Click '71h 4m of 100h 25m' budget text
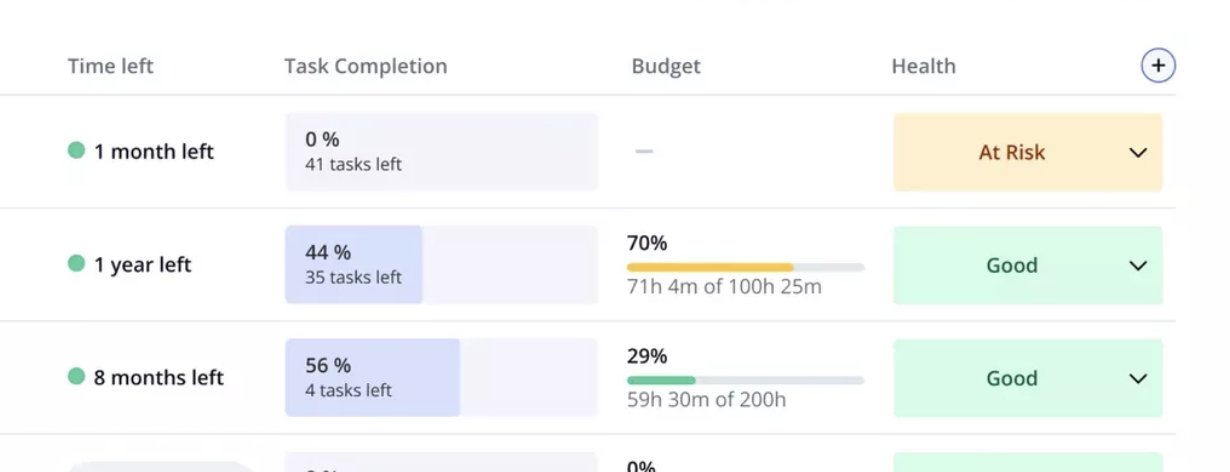The height and width of the screenshot is (472, 1230). [724, 288]
